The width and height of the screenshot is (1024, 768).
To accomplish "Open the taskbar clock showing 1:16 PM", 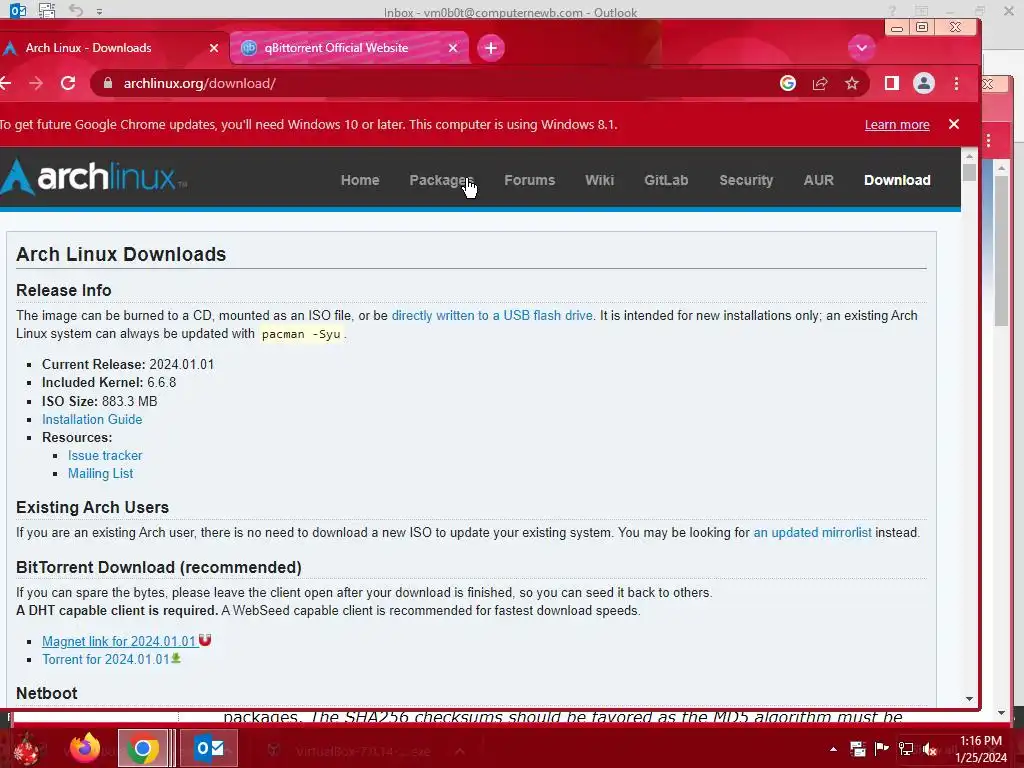I will pos(981,749).
